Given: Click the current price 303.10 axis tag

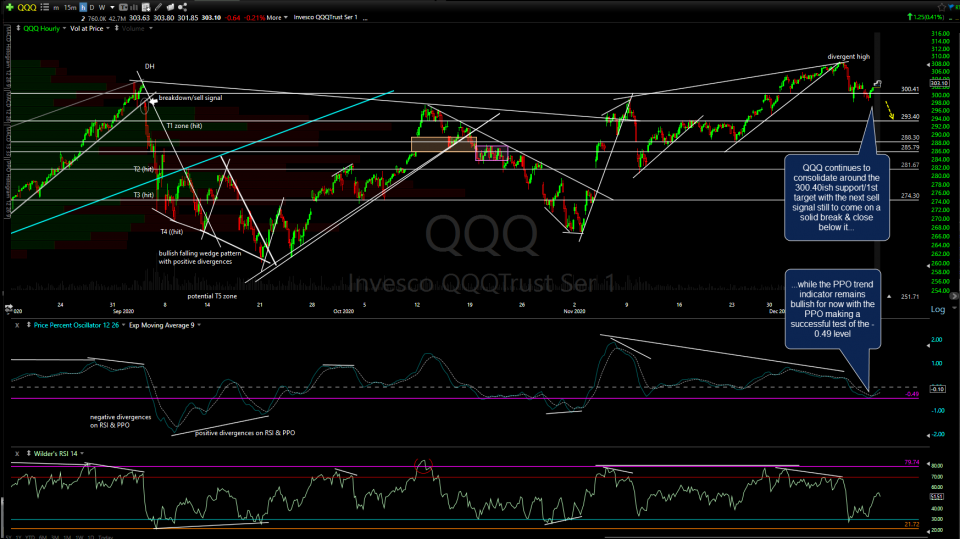Looking at the screenshot, I should (939, 83).
